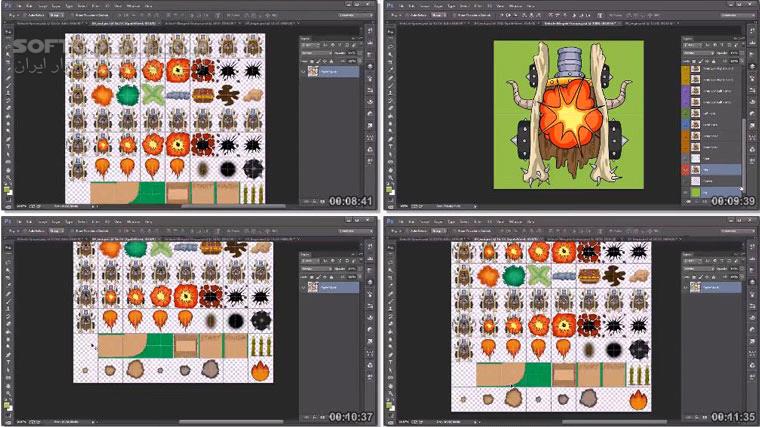Select the Move tool in the 00:09:39 window

point(391,32)
